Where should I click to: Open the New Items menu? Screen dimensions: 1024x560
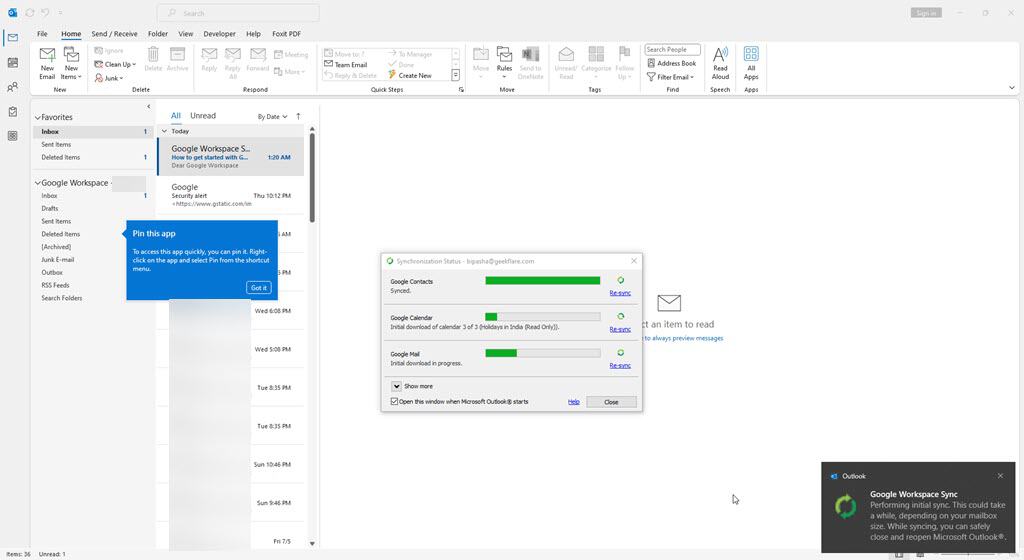(x=71, y=63)
